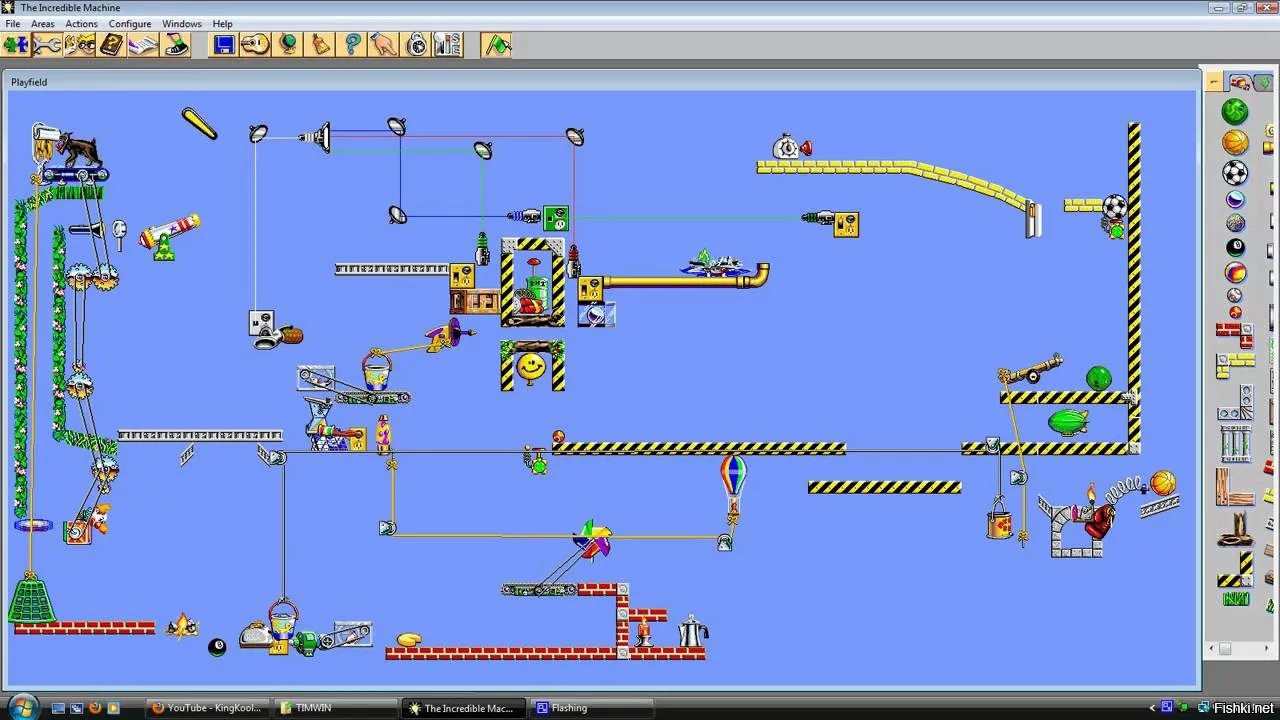Click the black eight ball on playfield

pos(217,647)
